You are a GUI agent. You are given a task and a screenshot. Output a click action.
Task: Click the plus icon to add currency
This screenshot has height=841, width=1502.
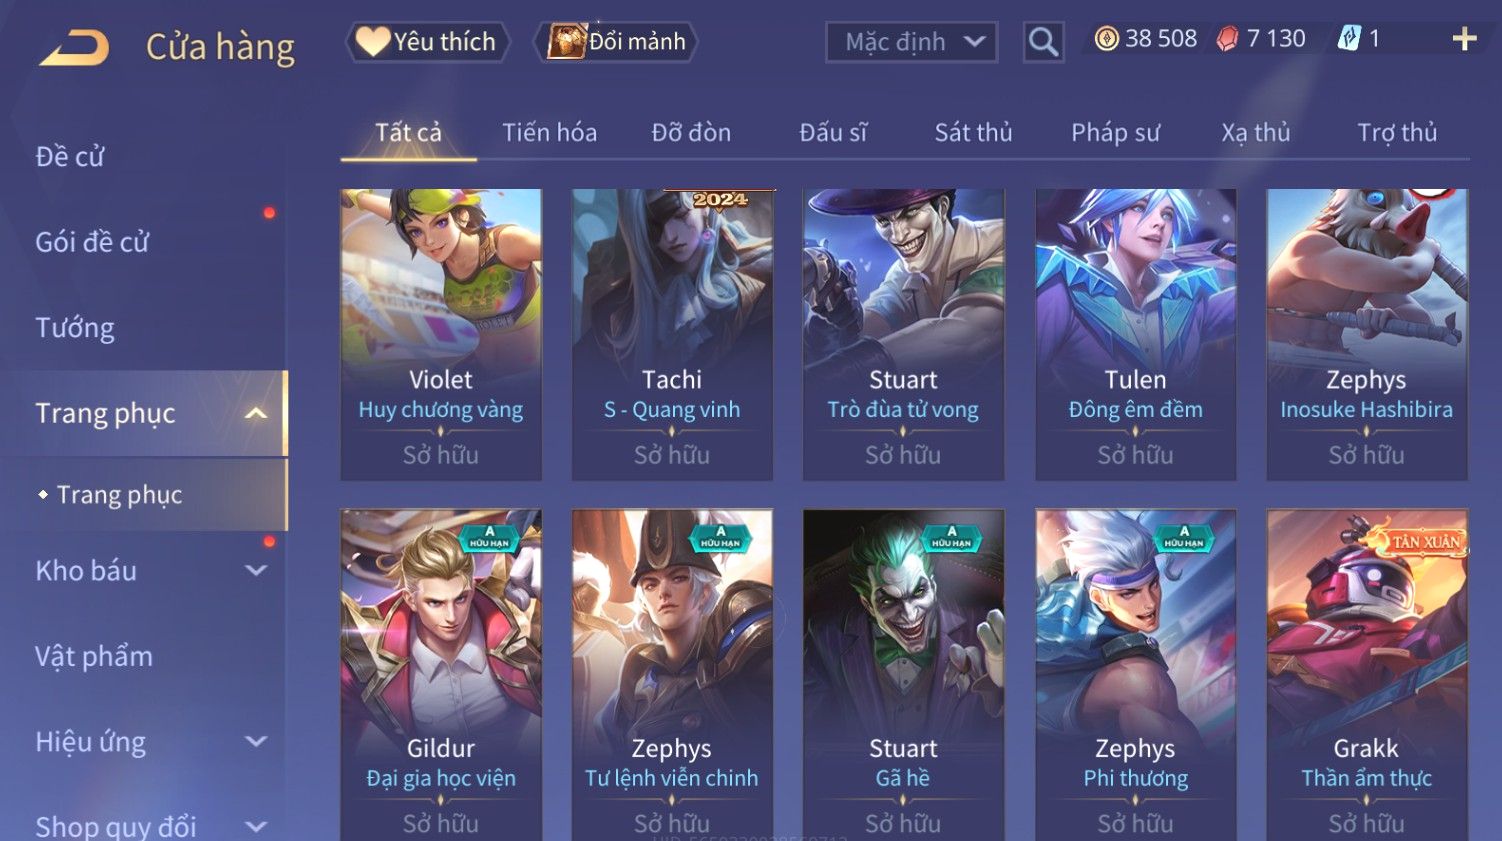(1464, 39)
